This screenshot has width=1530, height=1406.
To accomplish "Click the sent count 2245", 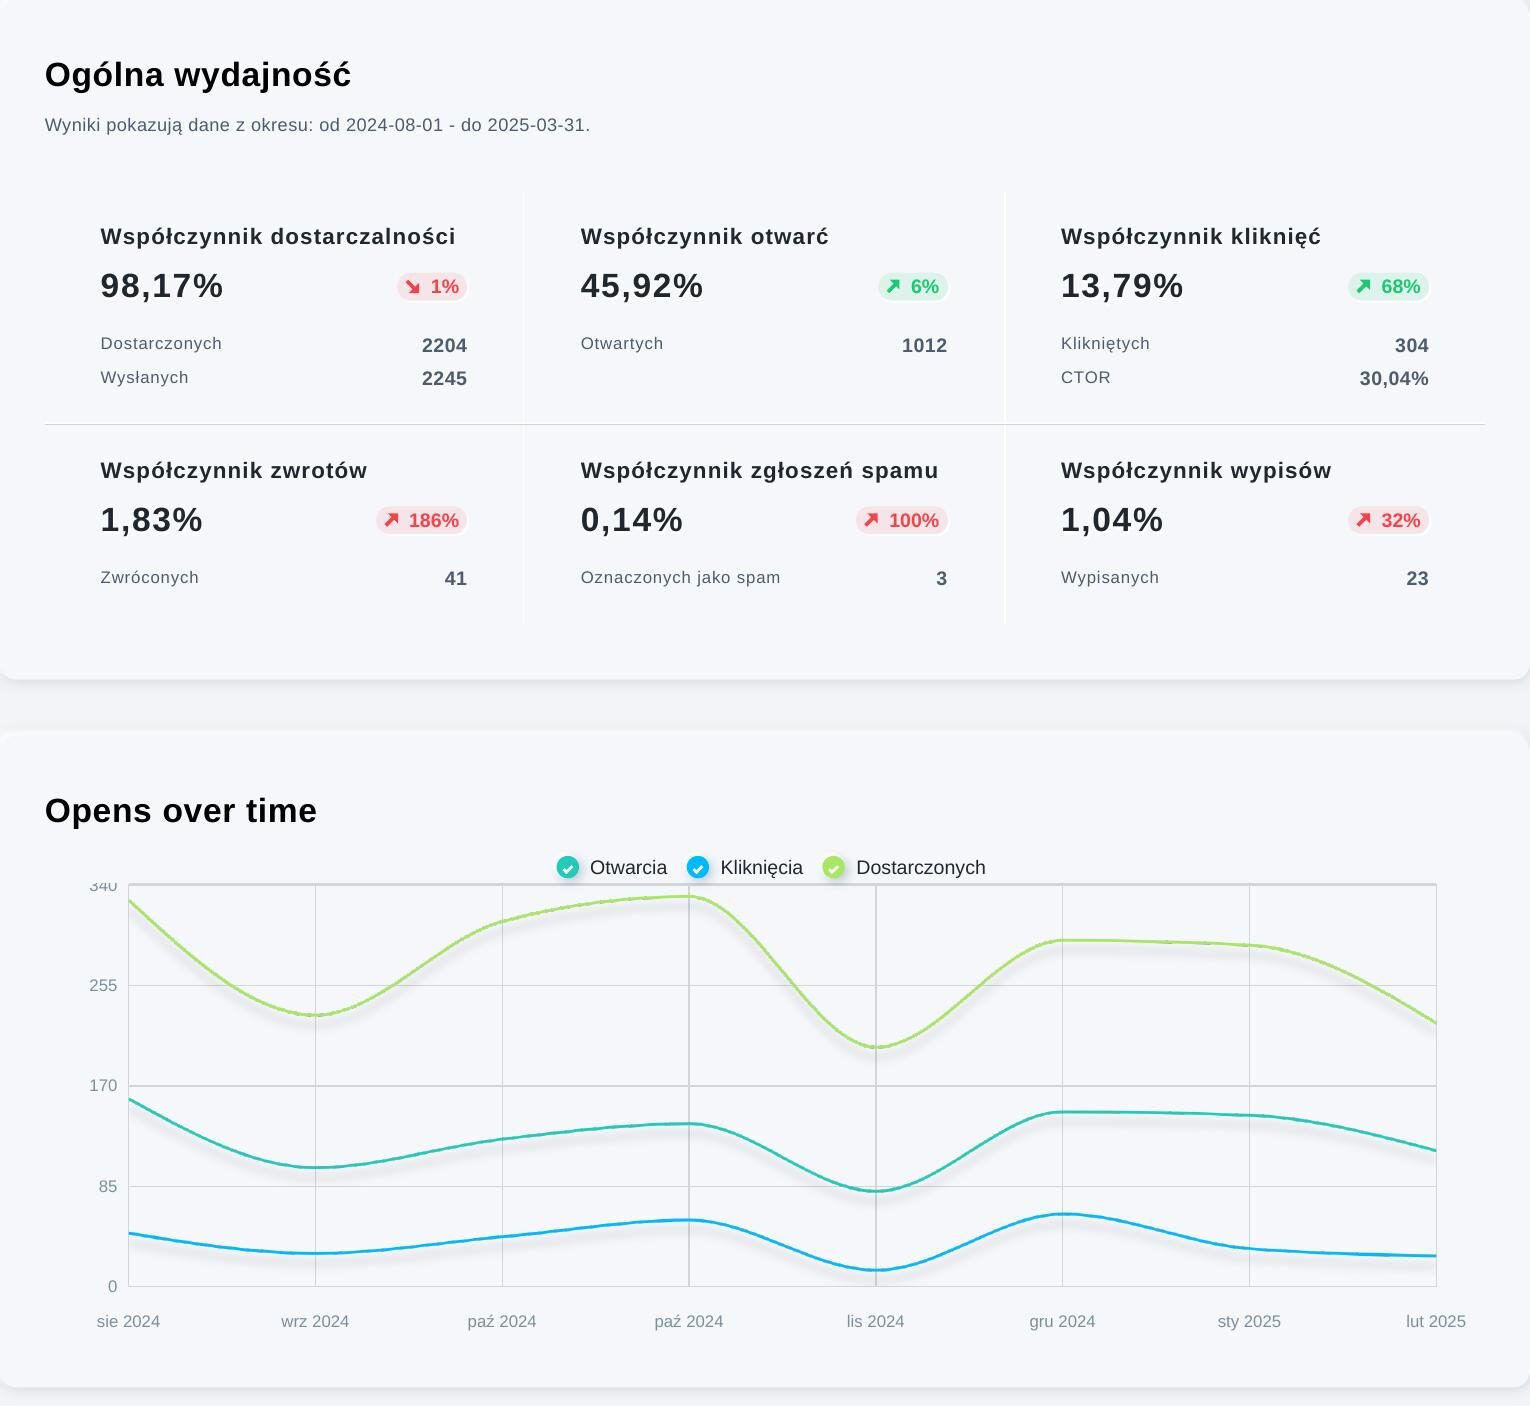I will 445,378.
